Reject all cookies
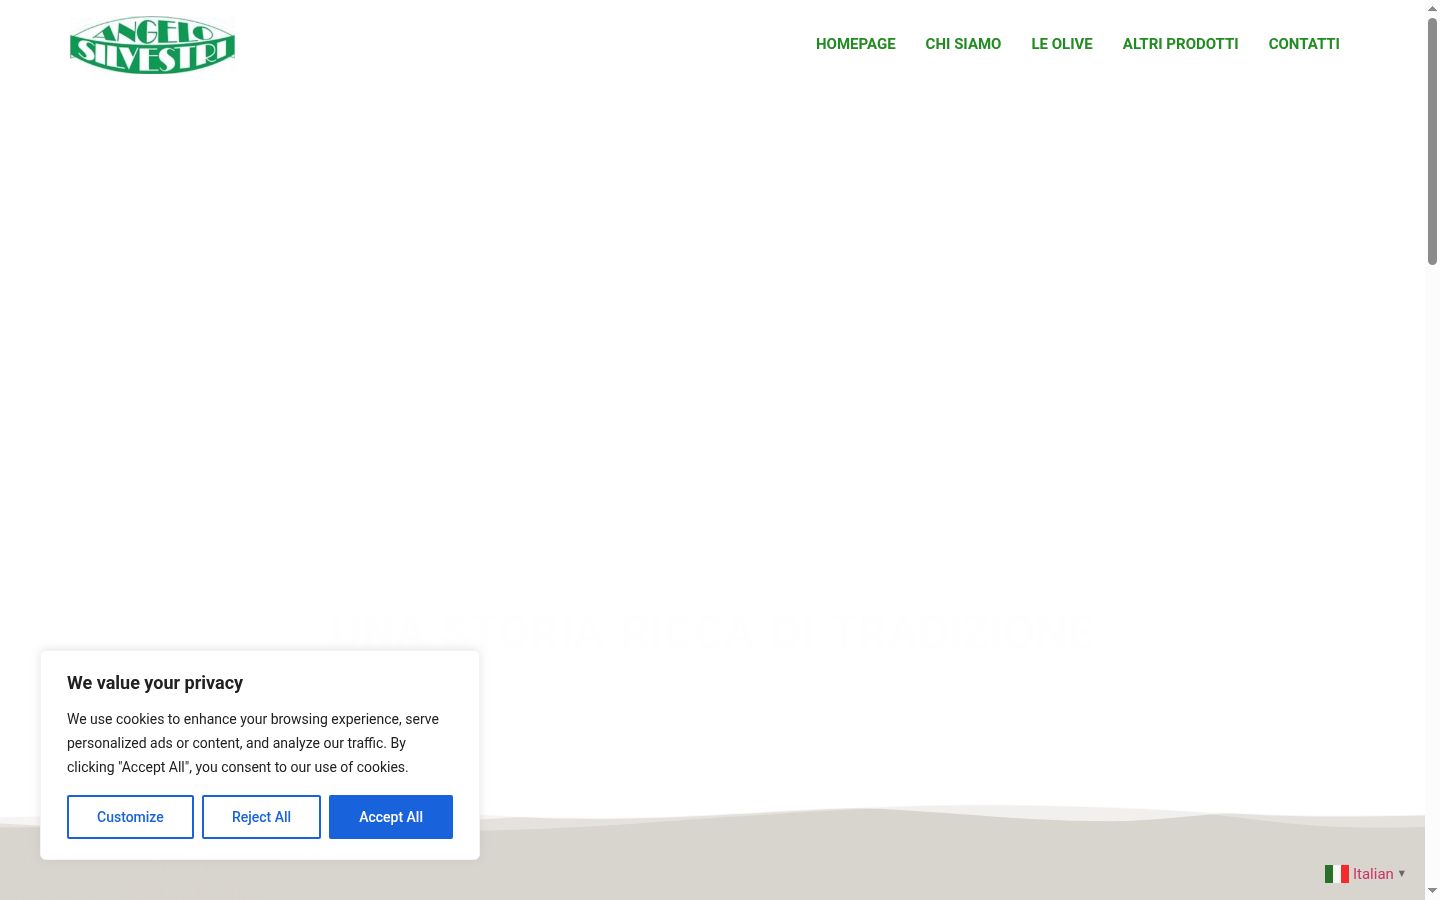 261,817
